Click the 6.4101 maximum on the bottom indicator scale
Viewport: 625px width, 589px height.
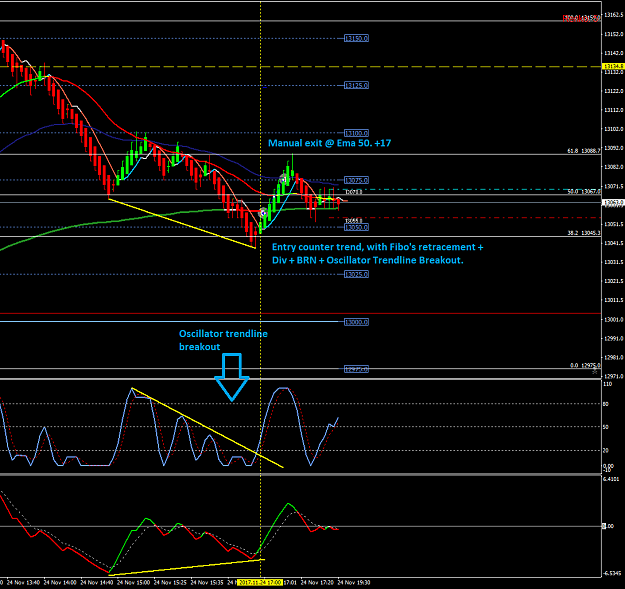click(x=611, y=479)
